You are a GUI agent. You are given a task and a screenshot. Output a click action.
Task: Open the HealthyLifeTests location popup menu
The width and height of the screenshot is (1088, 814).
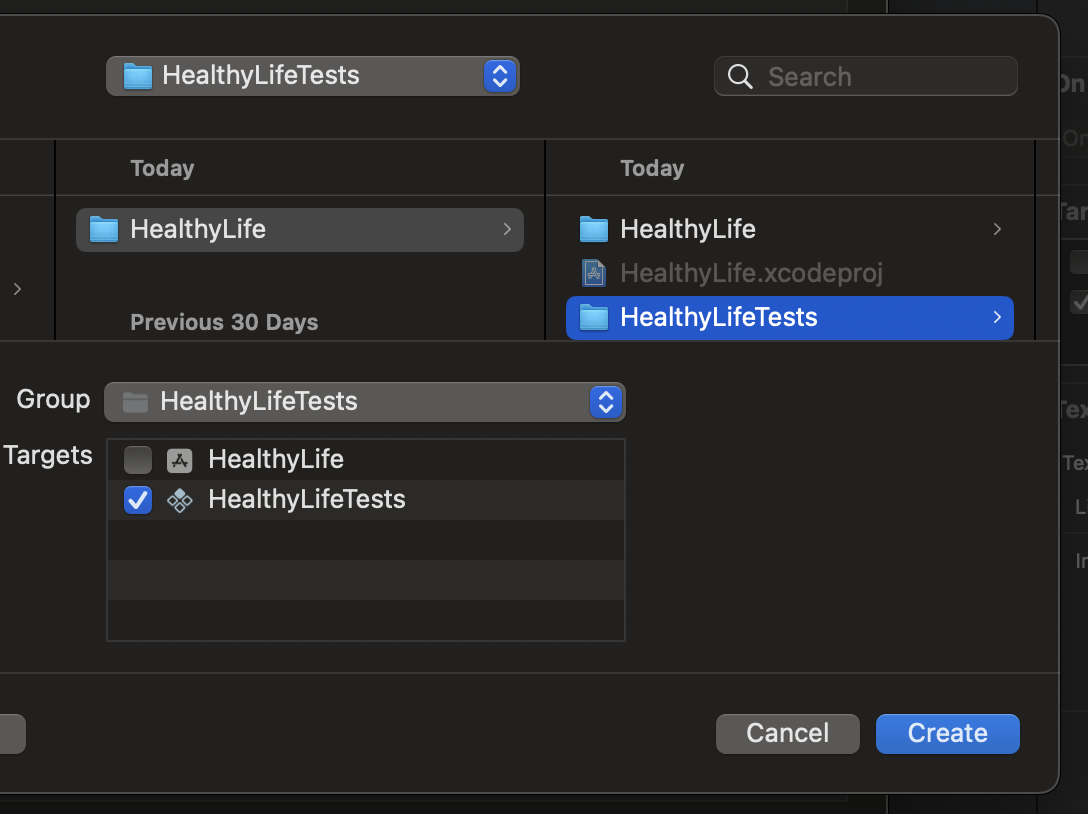(313, 76)
